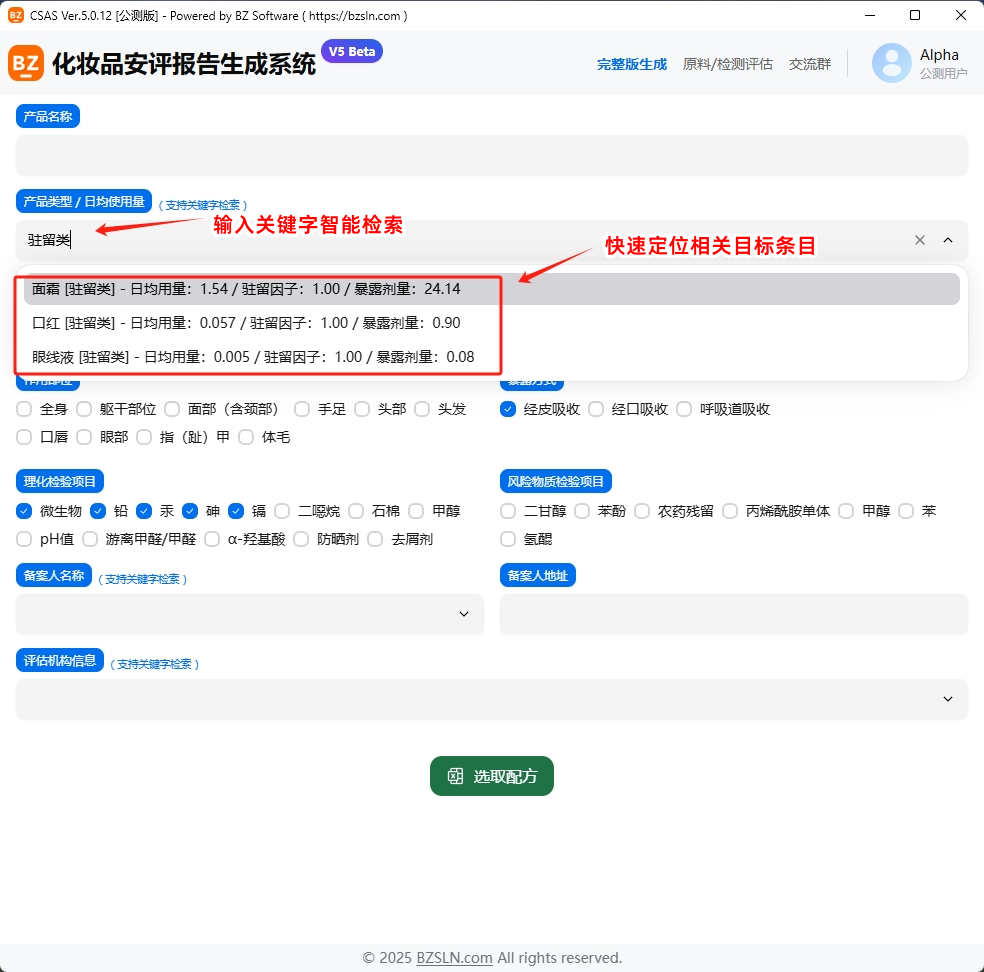The width and height of the screenshot is (984, 972).
Task: Click the BZ logo in the header
Action: pyautogui.click(x=26, y=64)
